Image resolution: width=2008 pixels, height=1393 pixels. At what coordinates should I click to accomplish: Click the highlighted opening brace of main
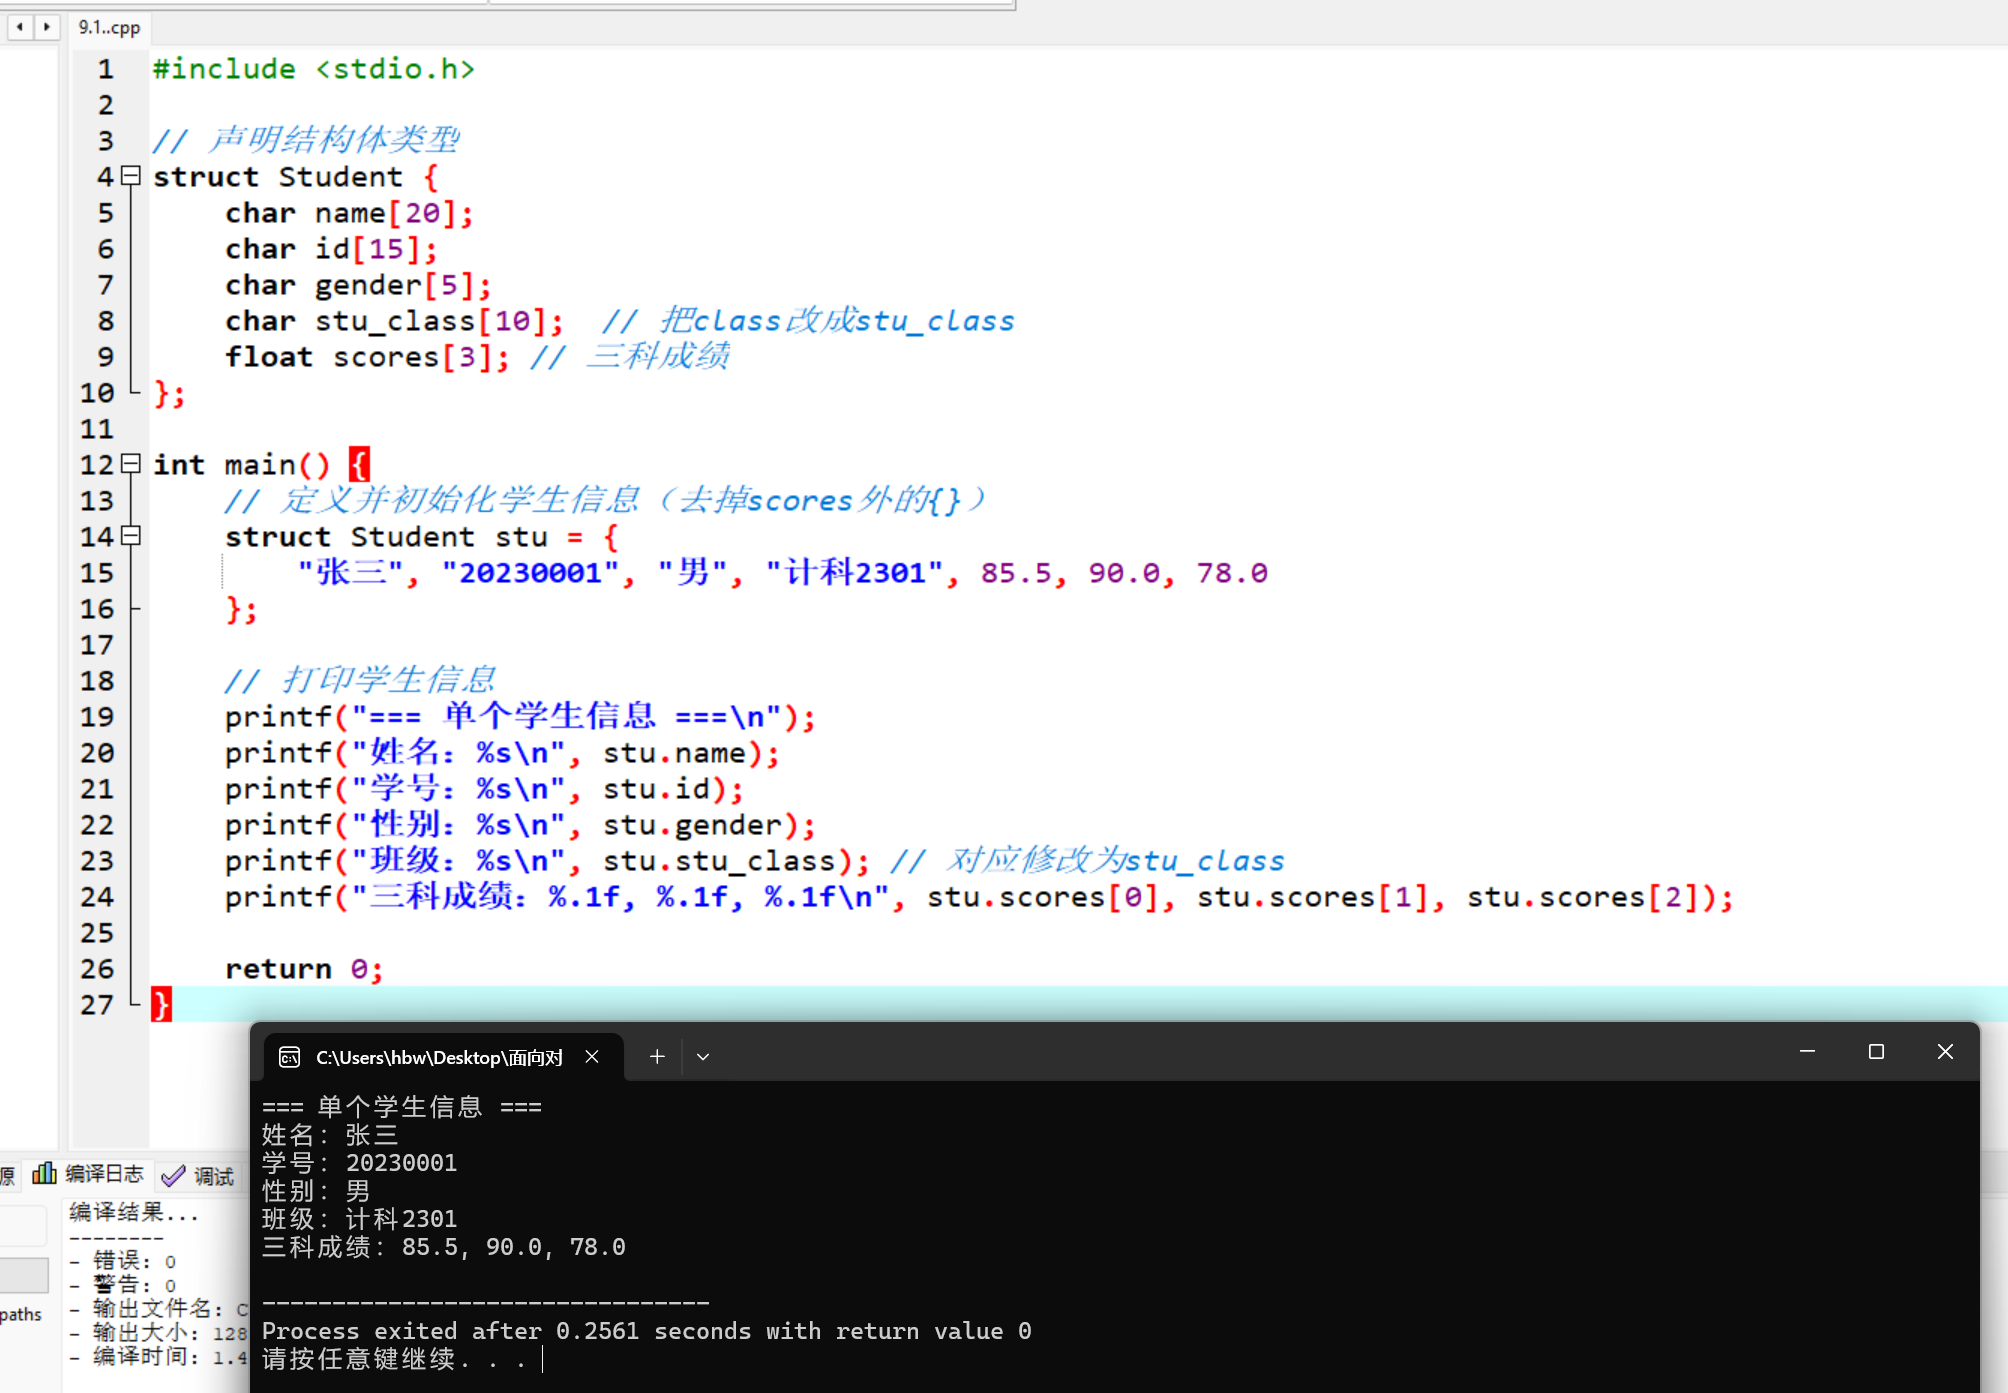[359, 464]
